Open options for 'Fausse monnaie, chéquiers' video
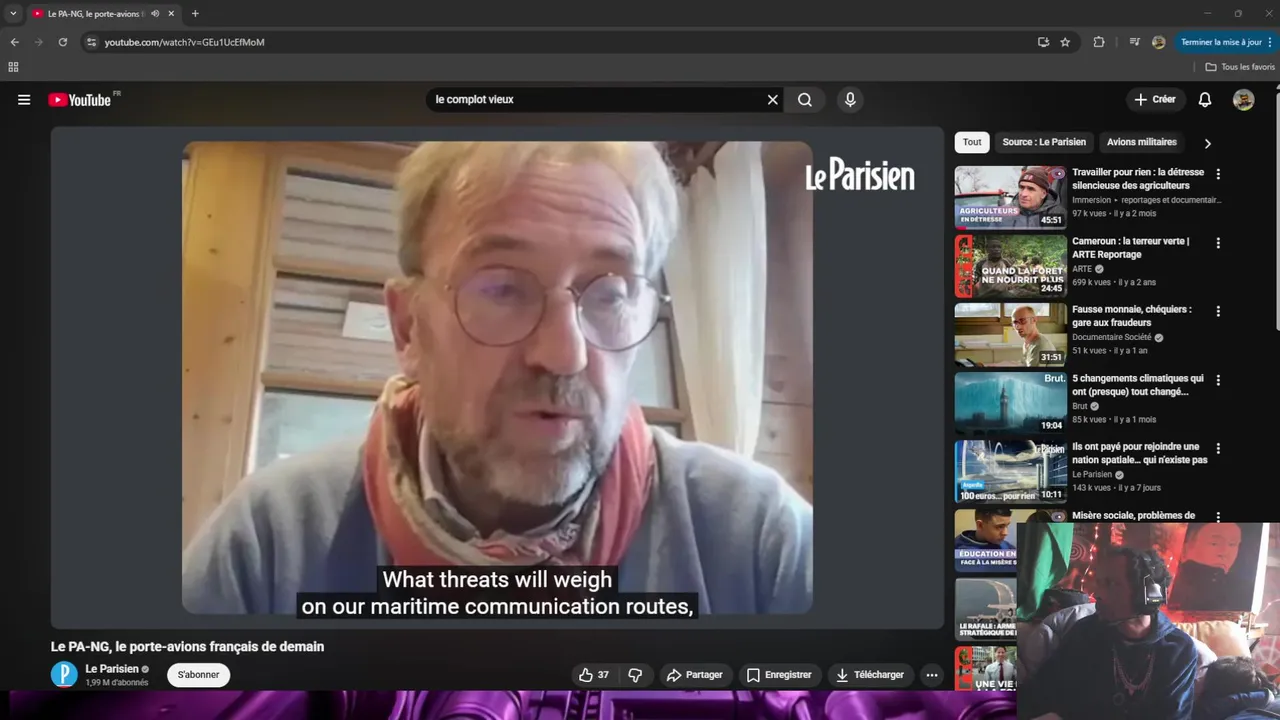The height and width of the screenshot is (720, 1280). (x=1218, y=311)
